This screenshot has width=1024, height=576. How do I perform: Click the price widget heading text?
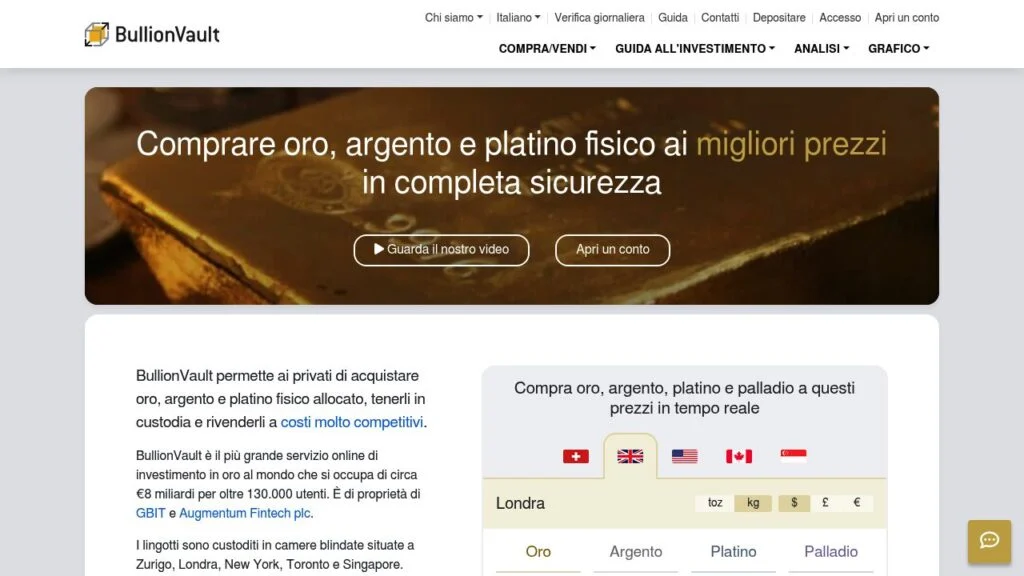pos(684,398)
